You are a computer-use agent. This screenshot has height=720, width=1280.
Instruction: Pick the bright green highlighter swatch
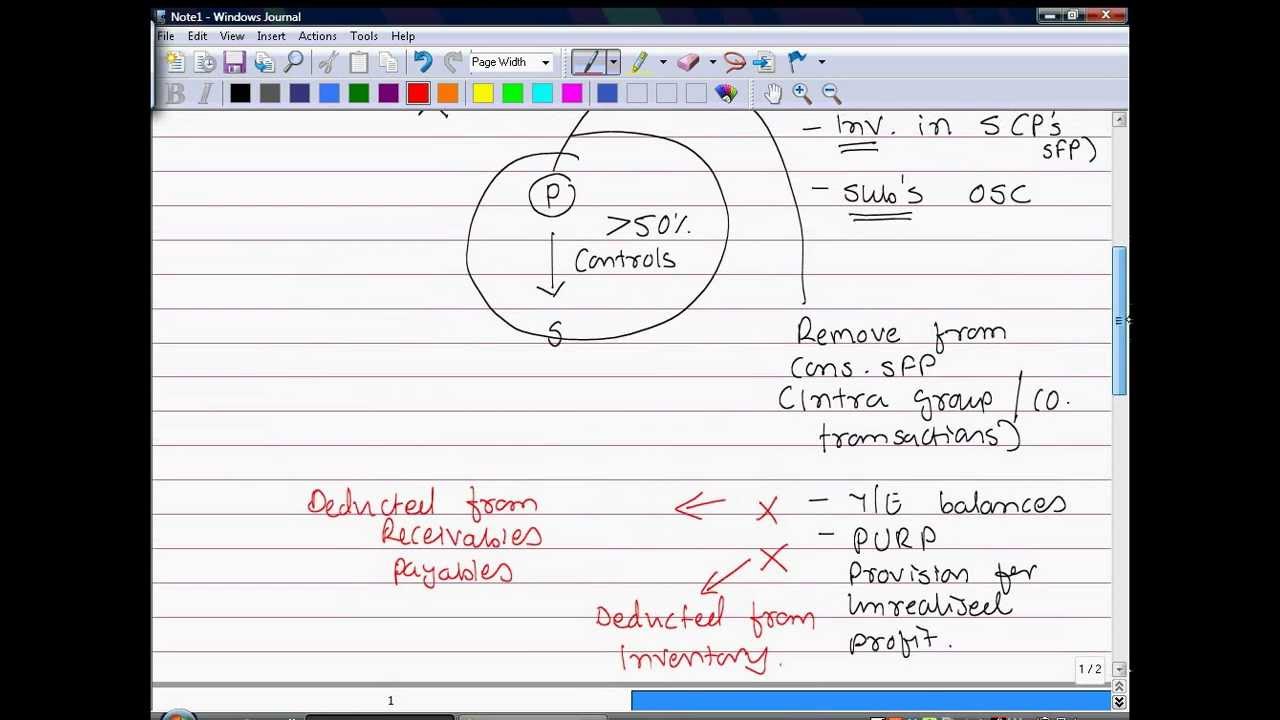point(513,94)
